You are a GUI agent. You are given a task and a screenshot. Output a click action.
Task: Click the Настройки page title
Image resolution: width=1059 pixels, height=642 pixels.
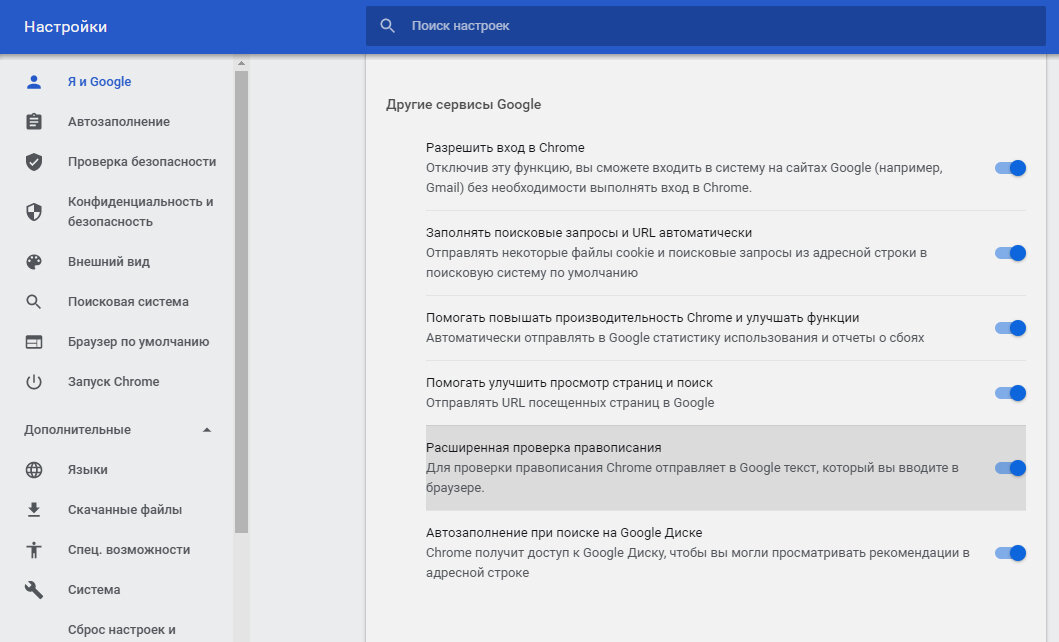66,27
